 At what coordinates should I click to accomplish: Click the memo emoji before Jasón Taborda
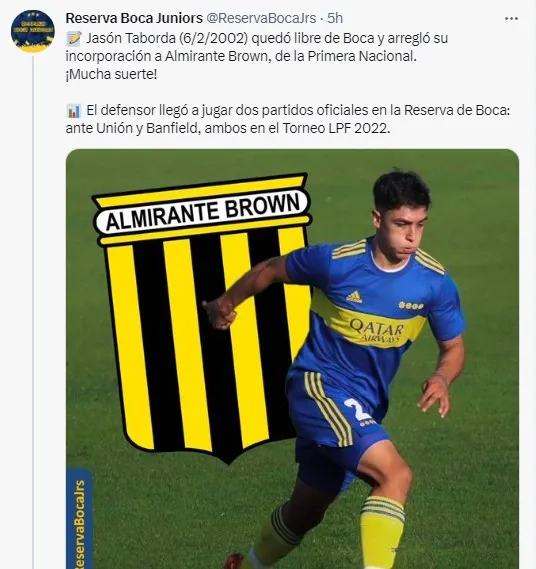74,38
